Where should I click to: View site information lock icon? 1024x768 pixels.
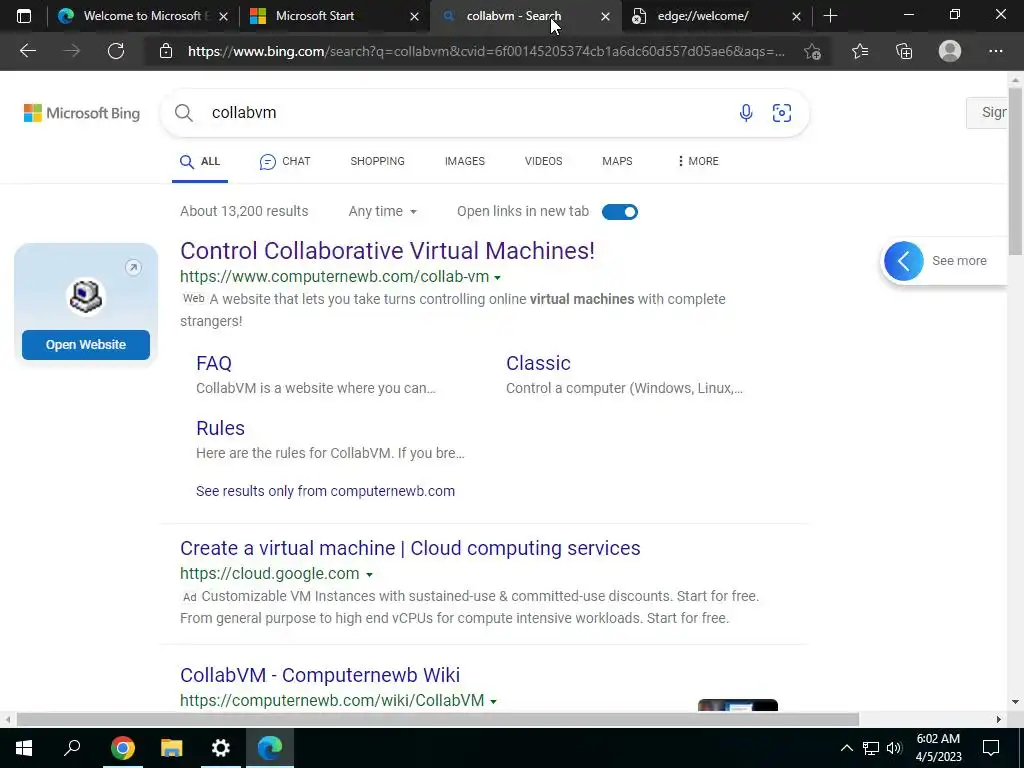[x=166, y=51]
